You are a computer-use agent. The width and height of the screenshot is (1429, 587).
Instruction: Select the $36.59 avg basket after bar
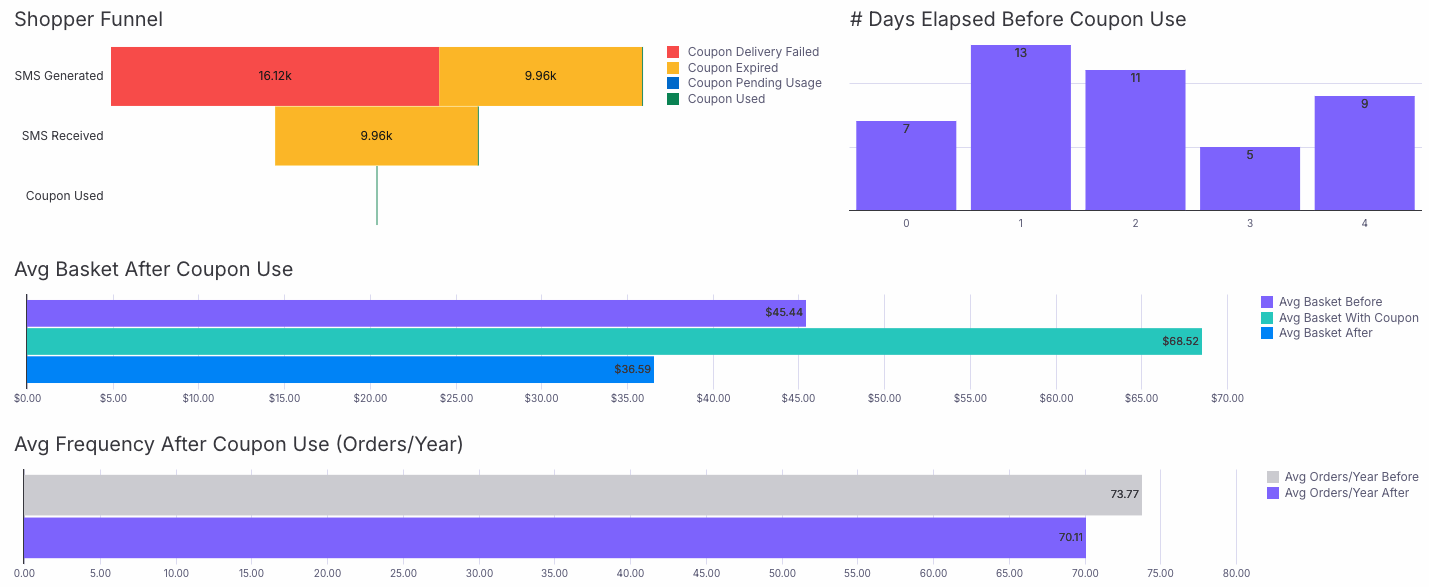340,369
